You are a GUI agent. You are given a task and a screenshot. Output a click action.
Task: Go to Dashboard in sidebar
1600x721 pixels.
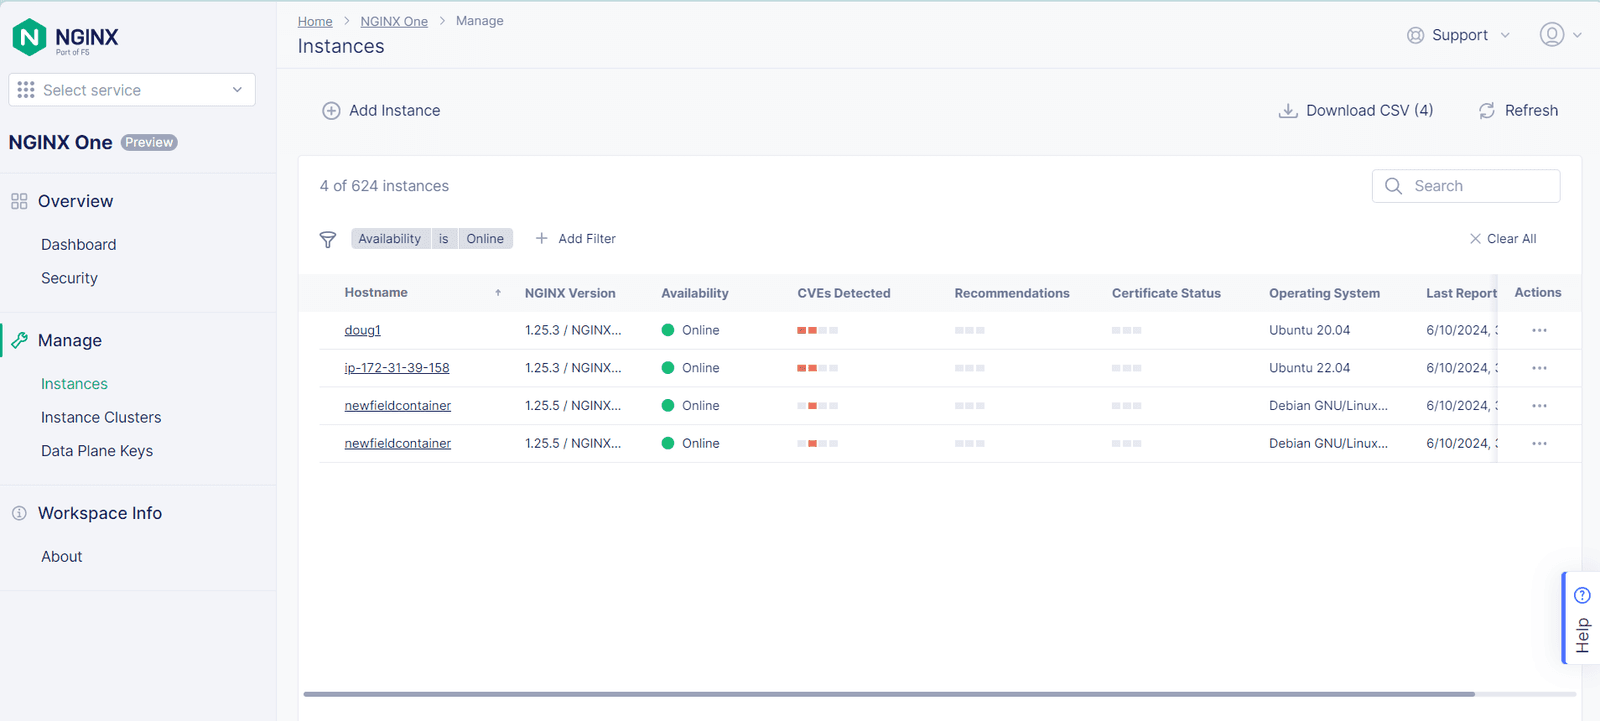tap(78, 245)
